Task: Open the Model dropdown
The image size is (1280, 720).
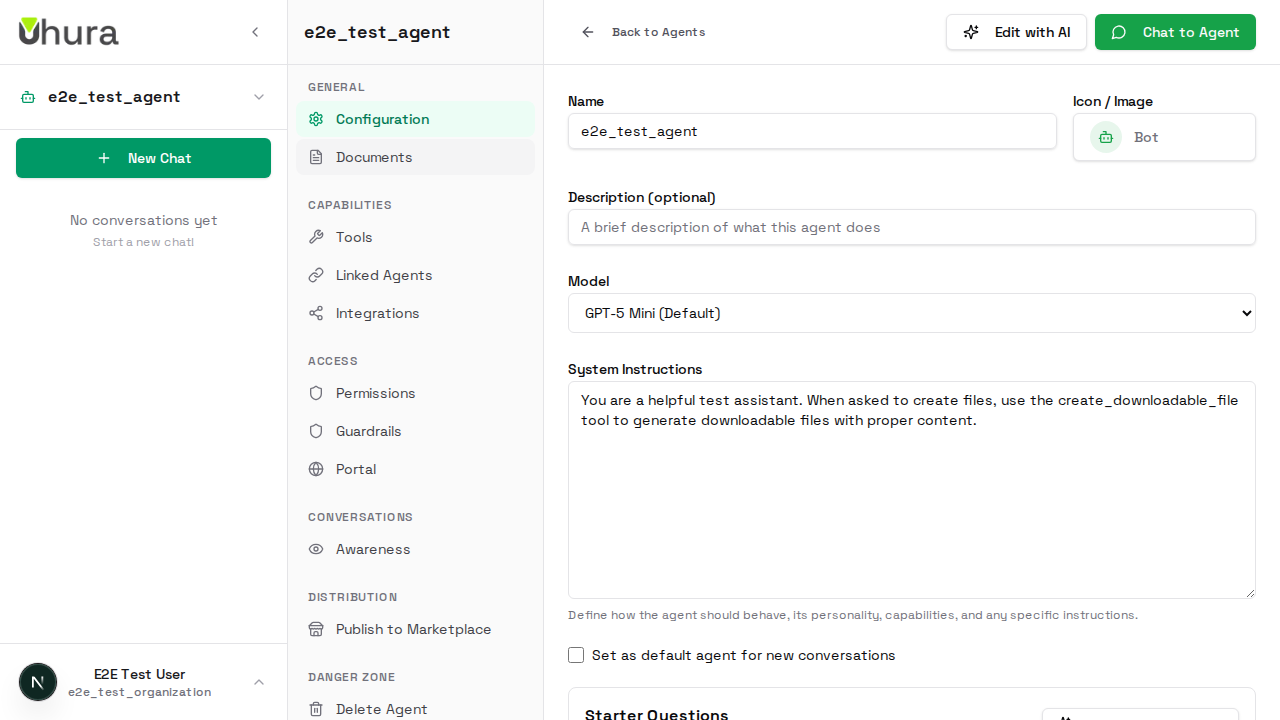Action: pos(911,313)
